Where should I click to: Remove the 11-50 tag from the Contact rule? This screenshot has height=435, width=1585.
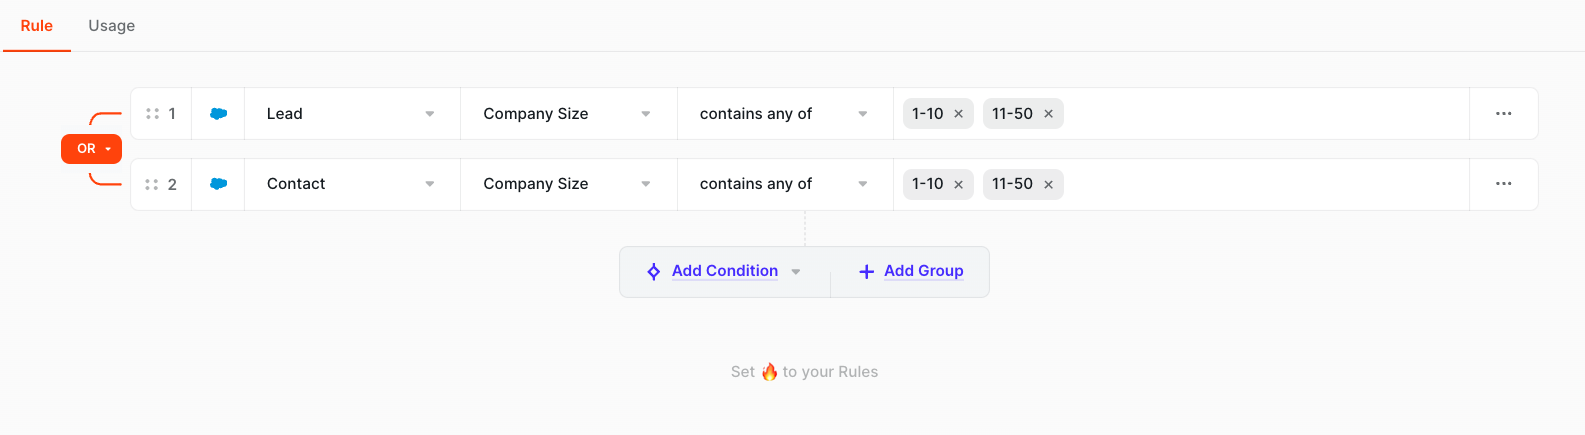1048,184
